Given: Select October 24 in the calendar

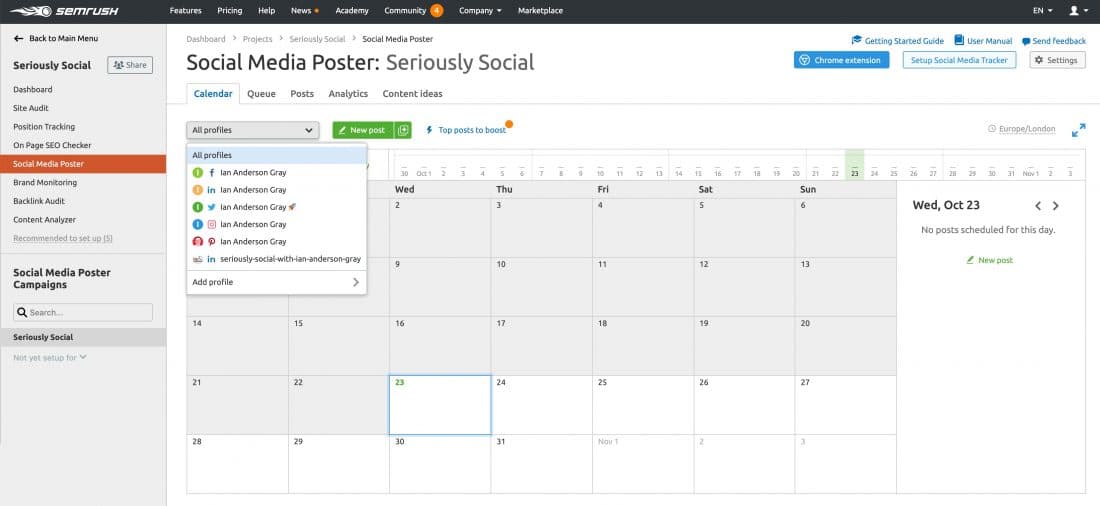Looking at the screenshot, I should tap(542, 405).
